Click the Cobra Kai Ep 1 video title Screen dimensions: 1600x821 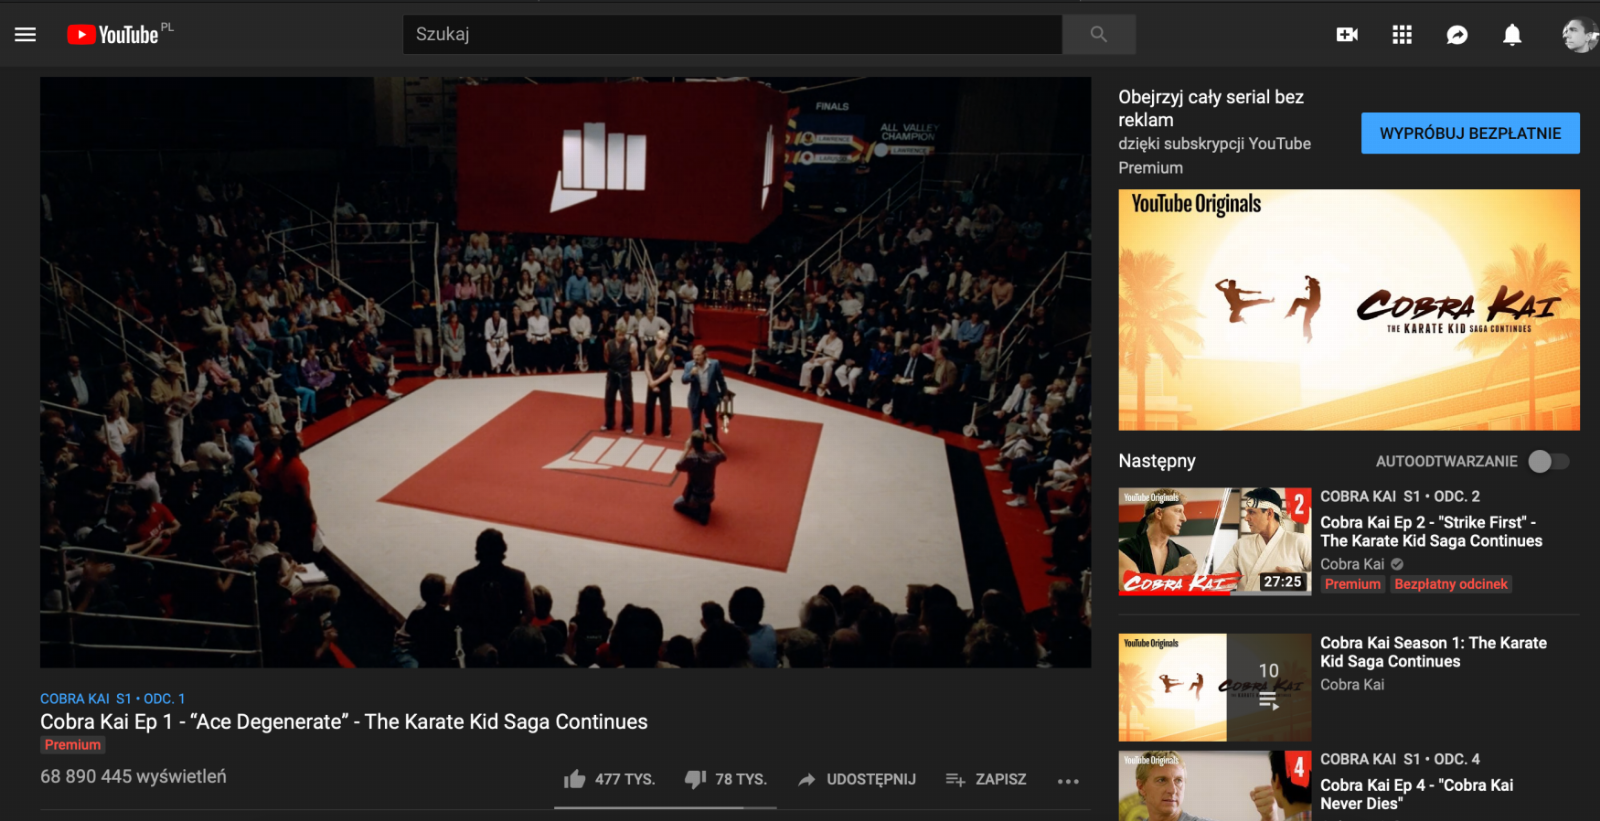(x=344, y=721)
